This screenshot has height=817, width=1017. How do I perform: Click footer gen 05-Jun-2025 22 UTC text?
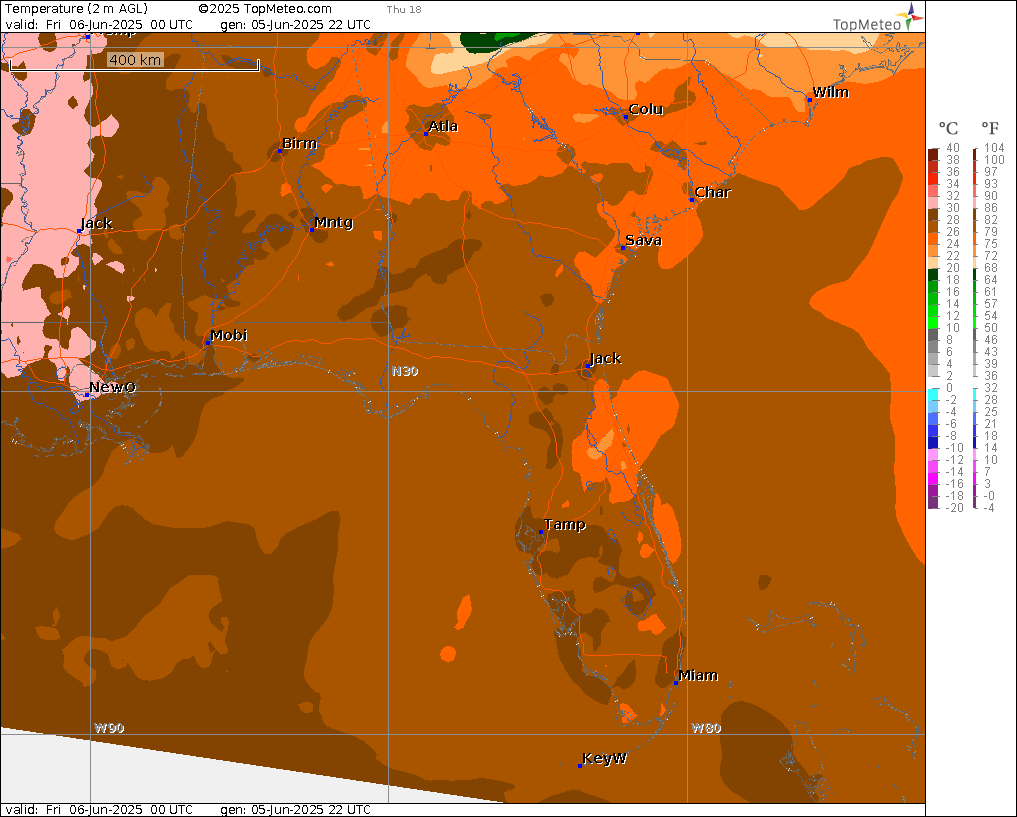(296, 810)
